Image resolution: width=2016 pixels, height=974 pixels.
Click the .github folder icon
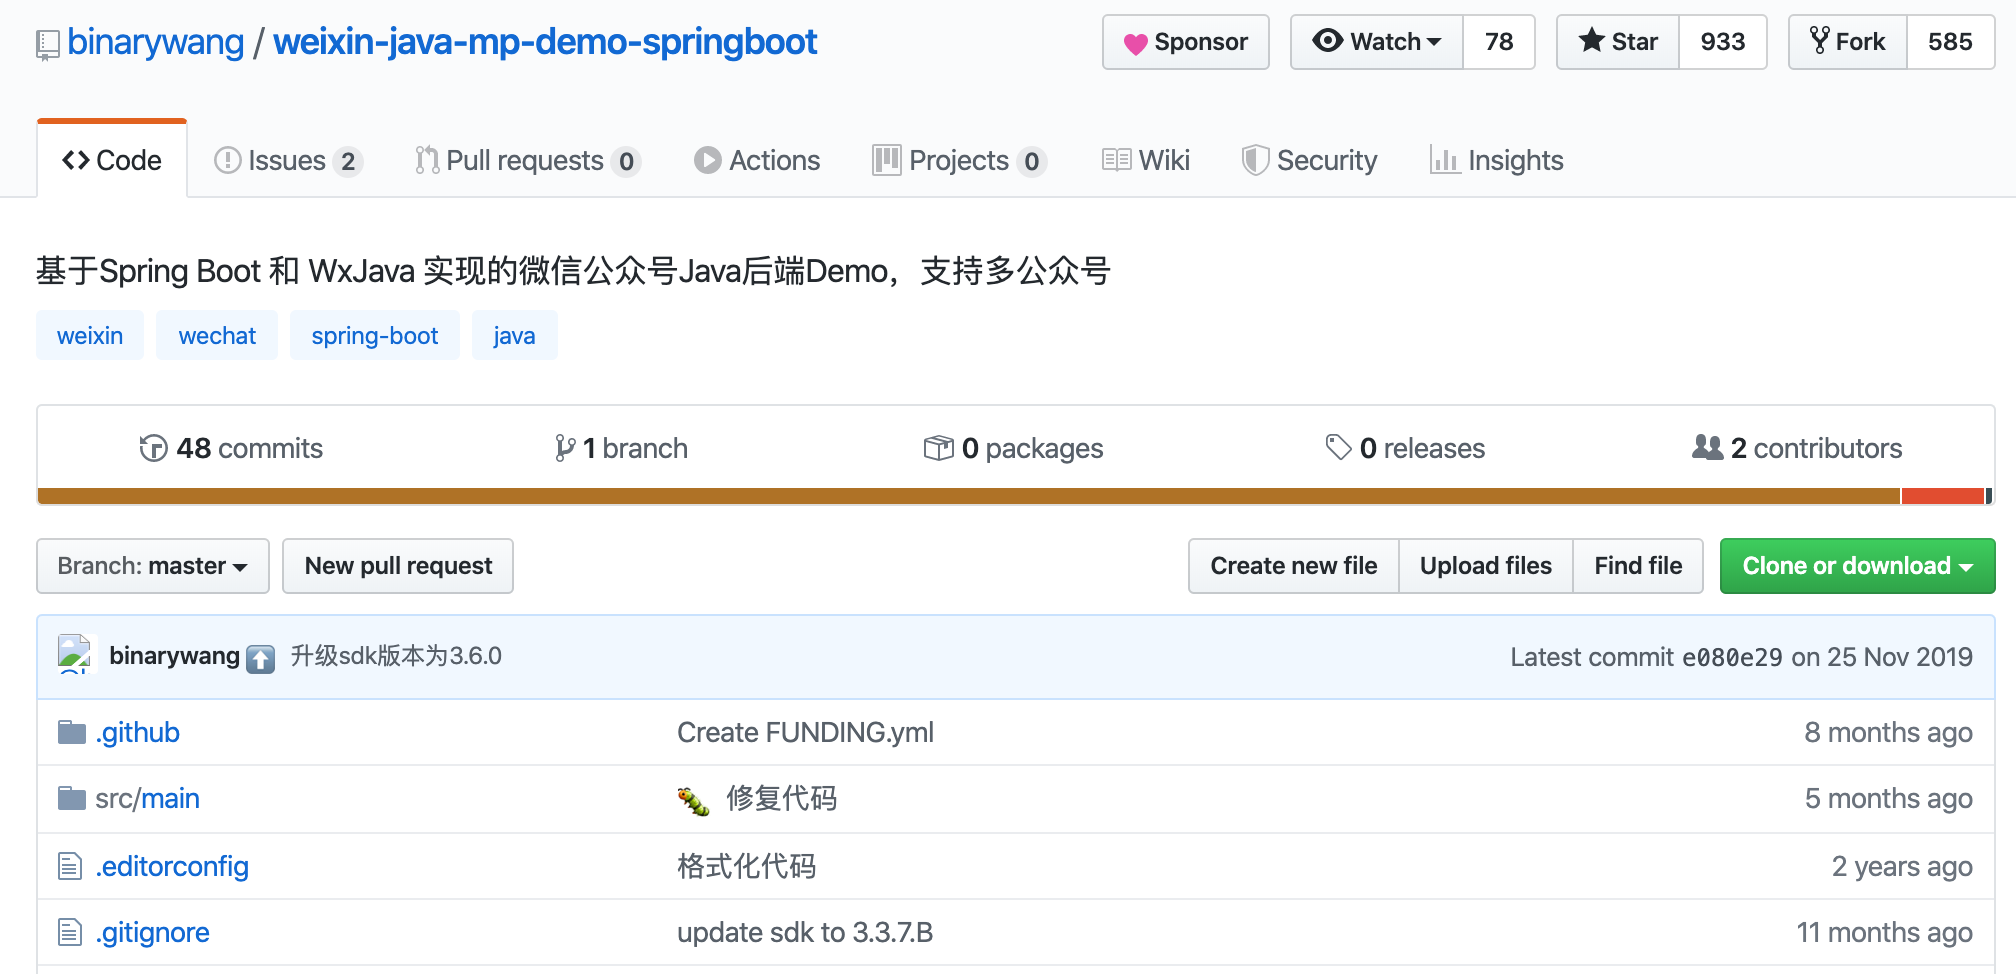click(72, 732)
